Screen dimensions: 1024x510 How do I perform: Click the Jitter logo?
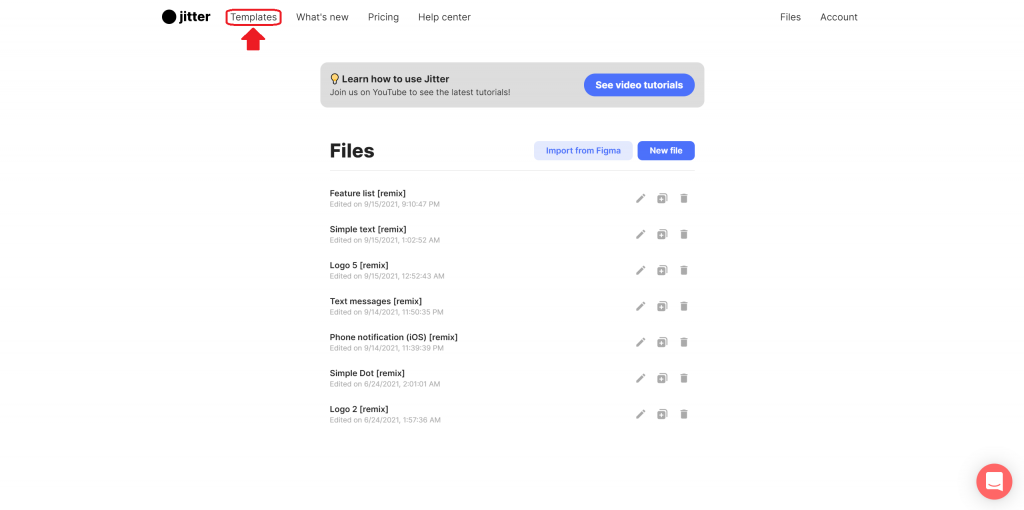pyautogui.click(x=186, y=17)
